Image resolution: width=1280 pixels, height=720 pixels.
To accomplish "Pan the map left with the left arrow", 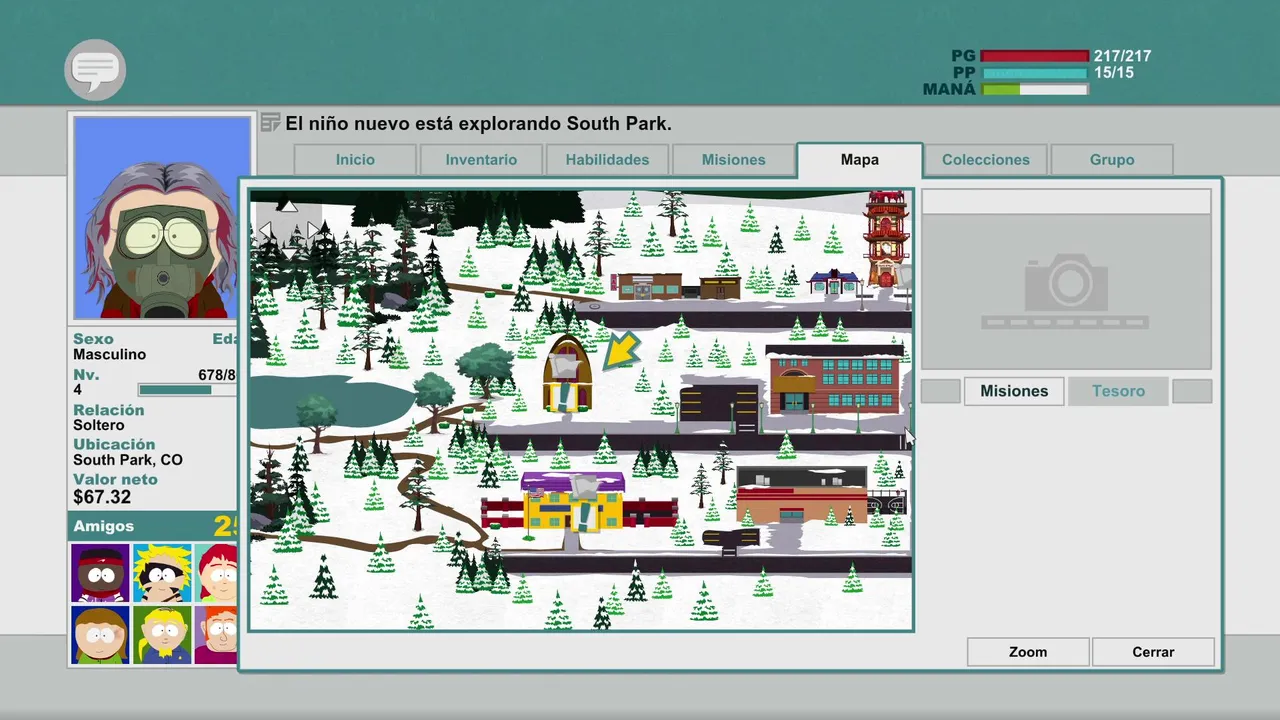I will [x=266, y=230].
